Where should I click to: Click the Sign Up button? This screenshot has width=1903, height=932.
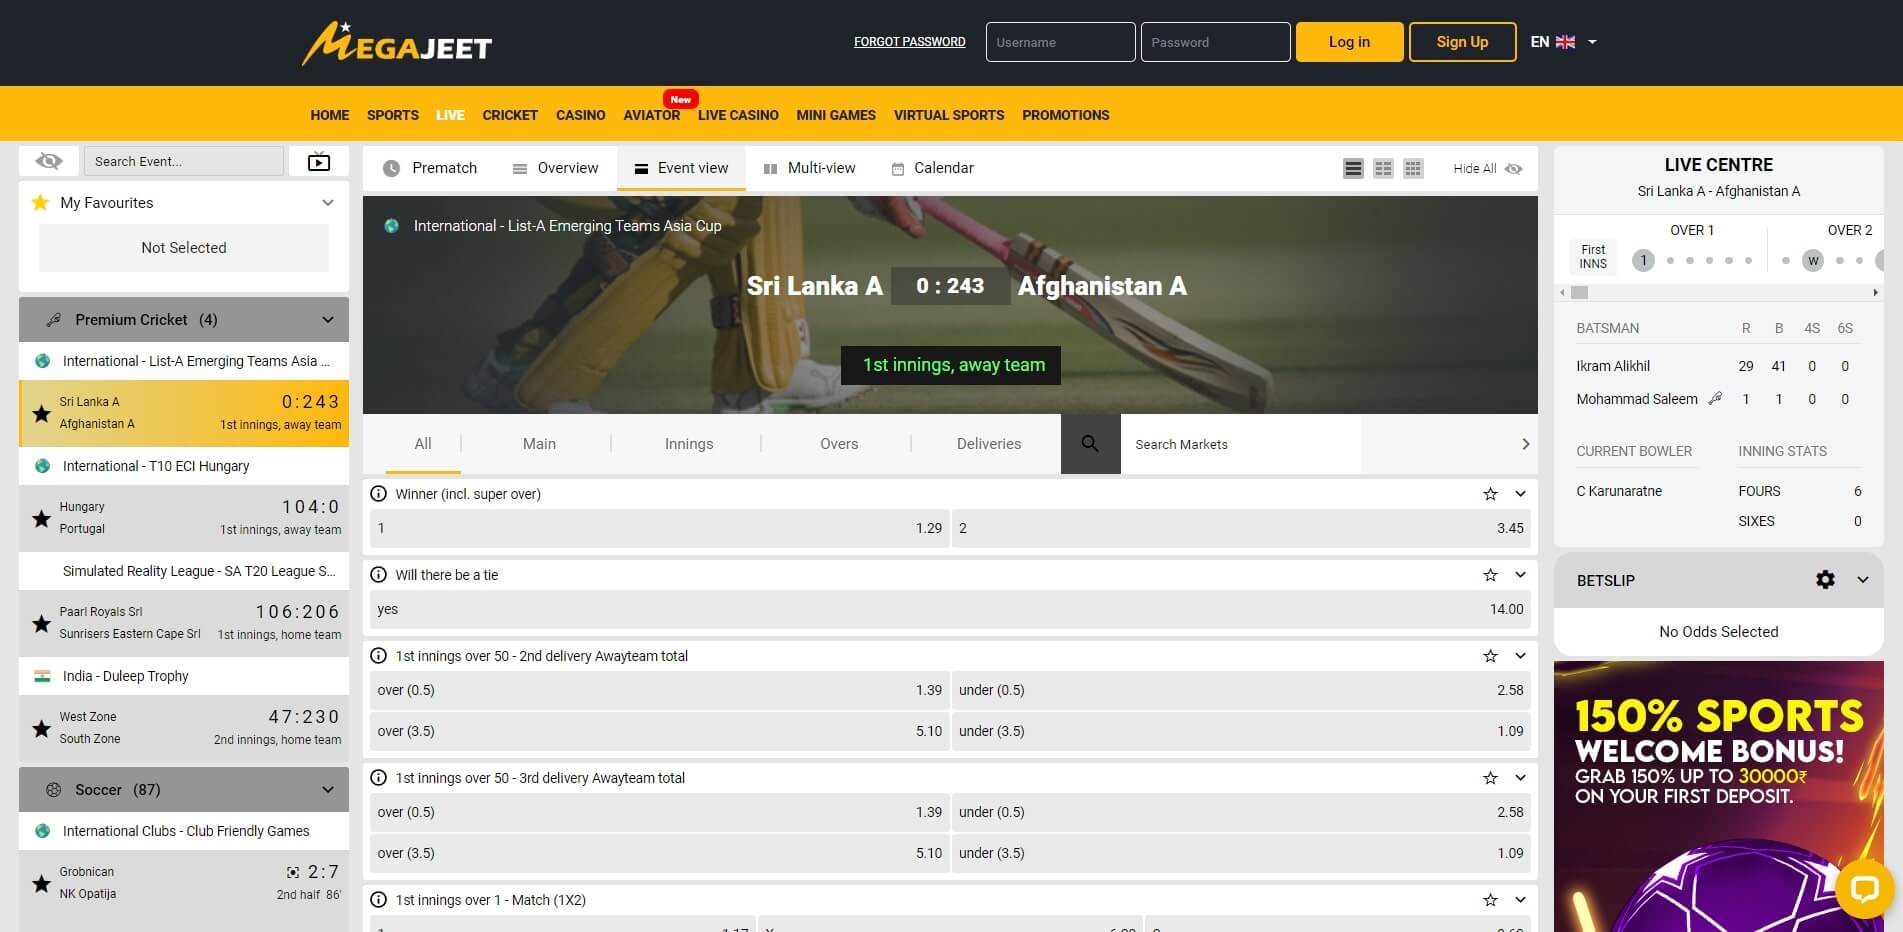pyautogui.click(x=1462, y=42)
